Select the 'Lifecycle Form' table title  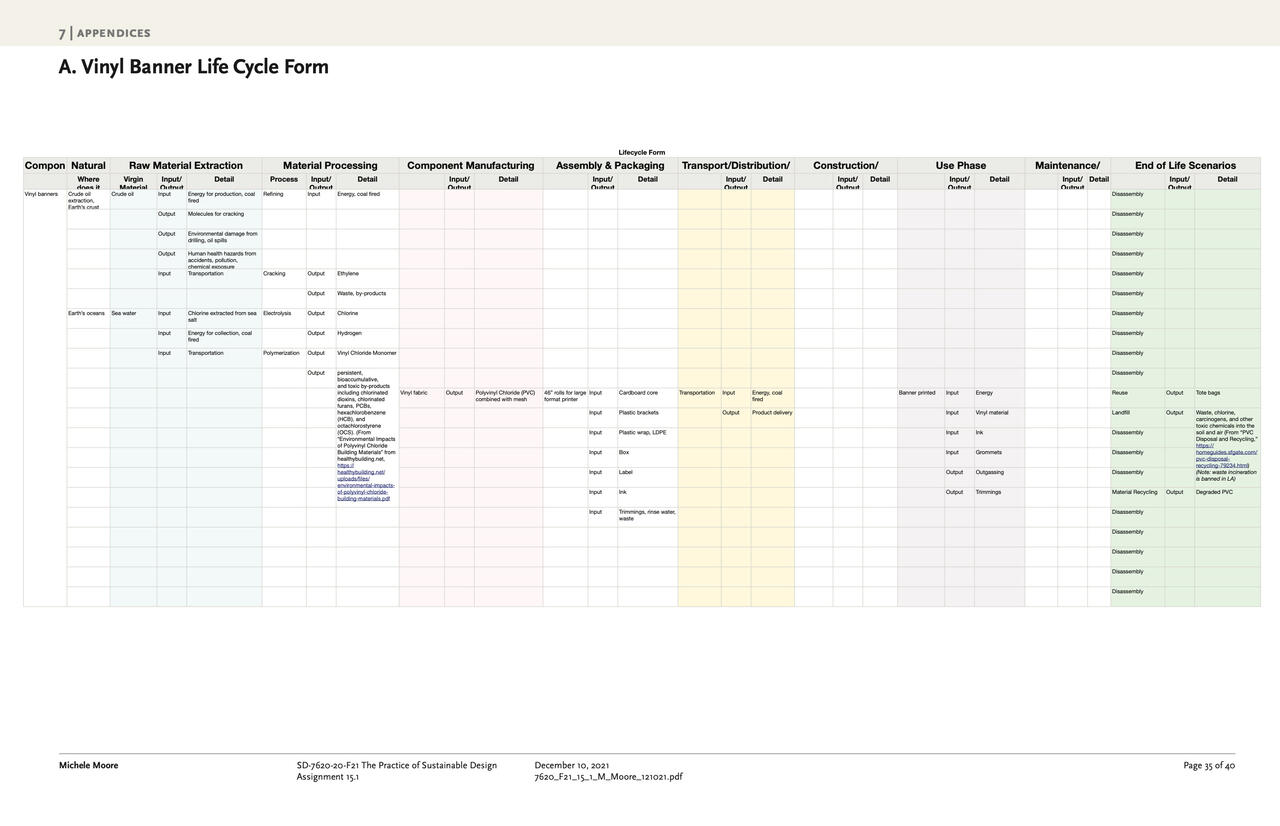click(x=641, y=153)
